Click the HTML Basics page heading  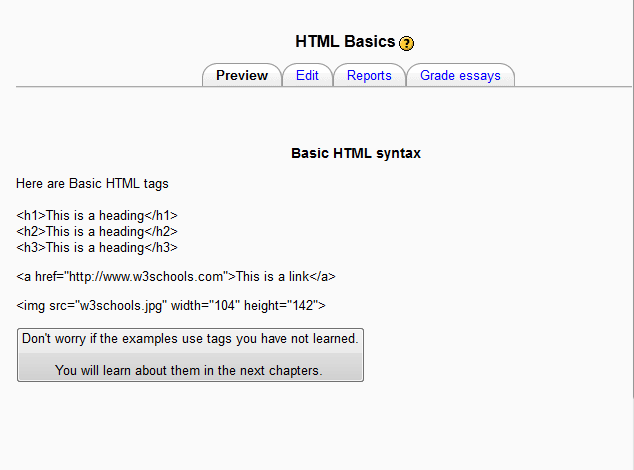point(345,42)
